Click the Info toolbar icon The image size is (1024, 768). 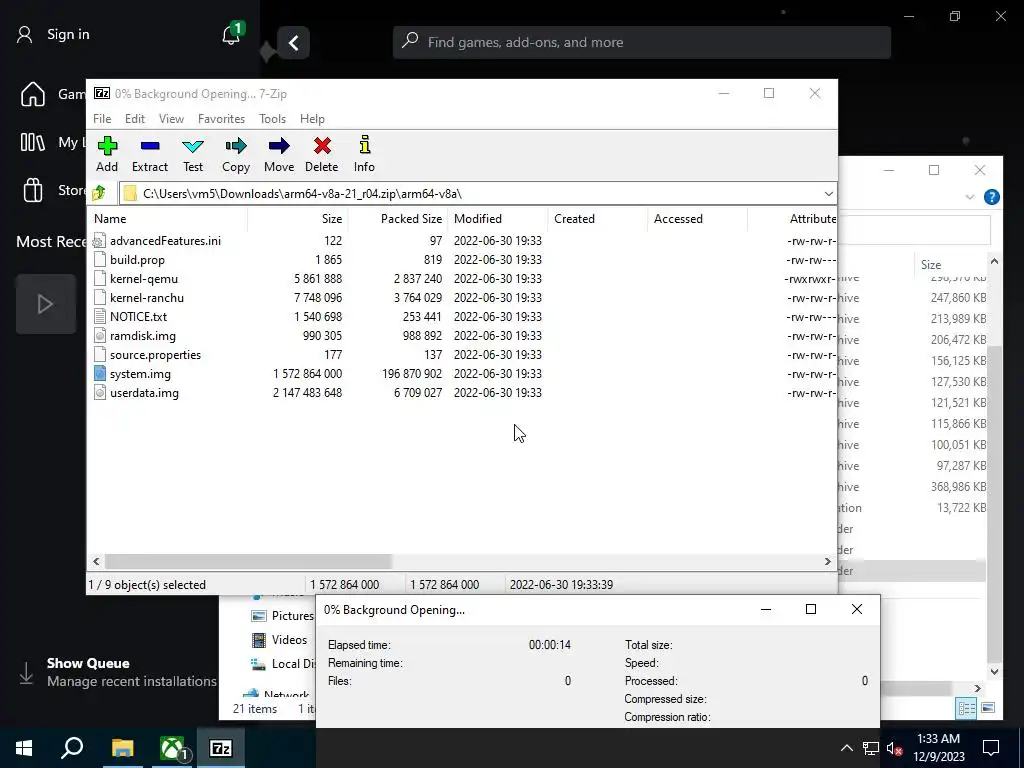(364, 154)
